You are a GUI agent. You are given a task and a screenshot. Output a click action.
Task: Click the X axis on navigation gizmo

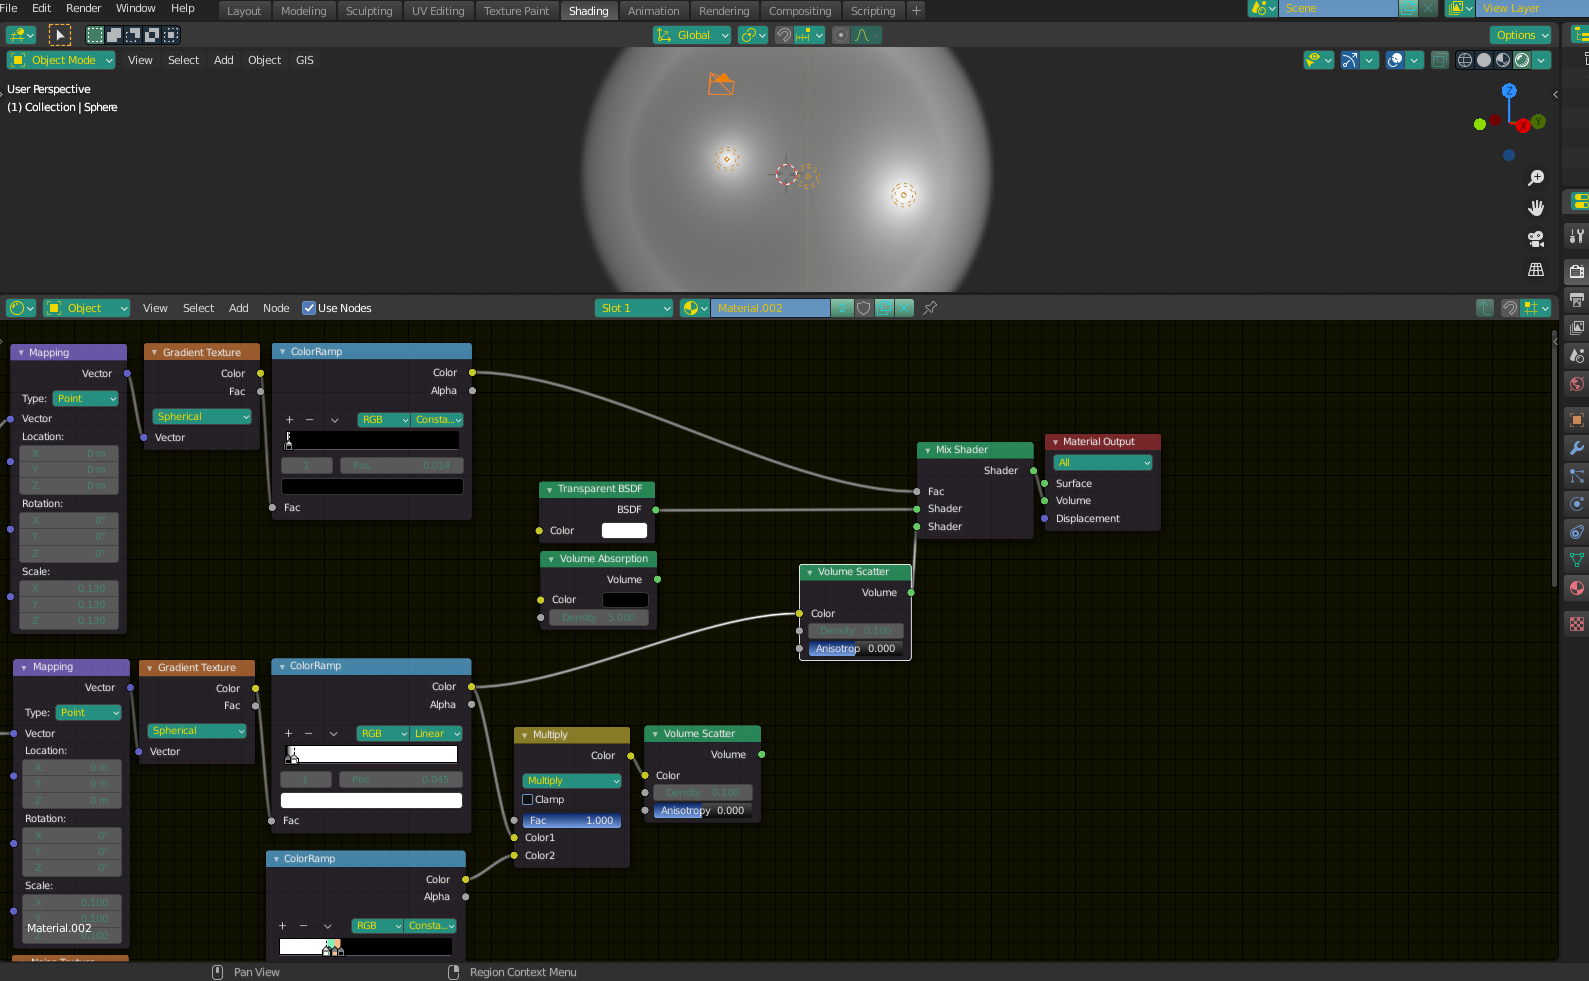click(x=1522, y=126)
